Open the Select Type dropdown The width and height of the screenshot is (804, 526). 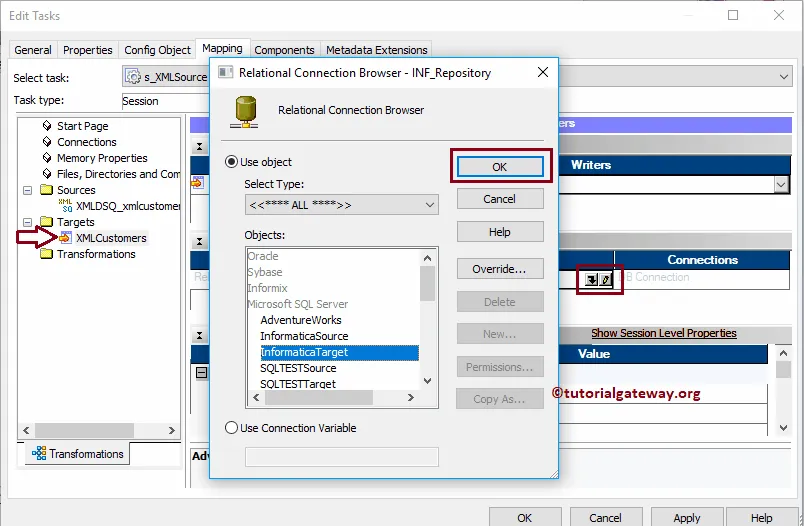coord(341,205)
